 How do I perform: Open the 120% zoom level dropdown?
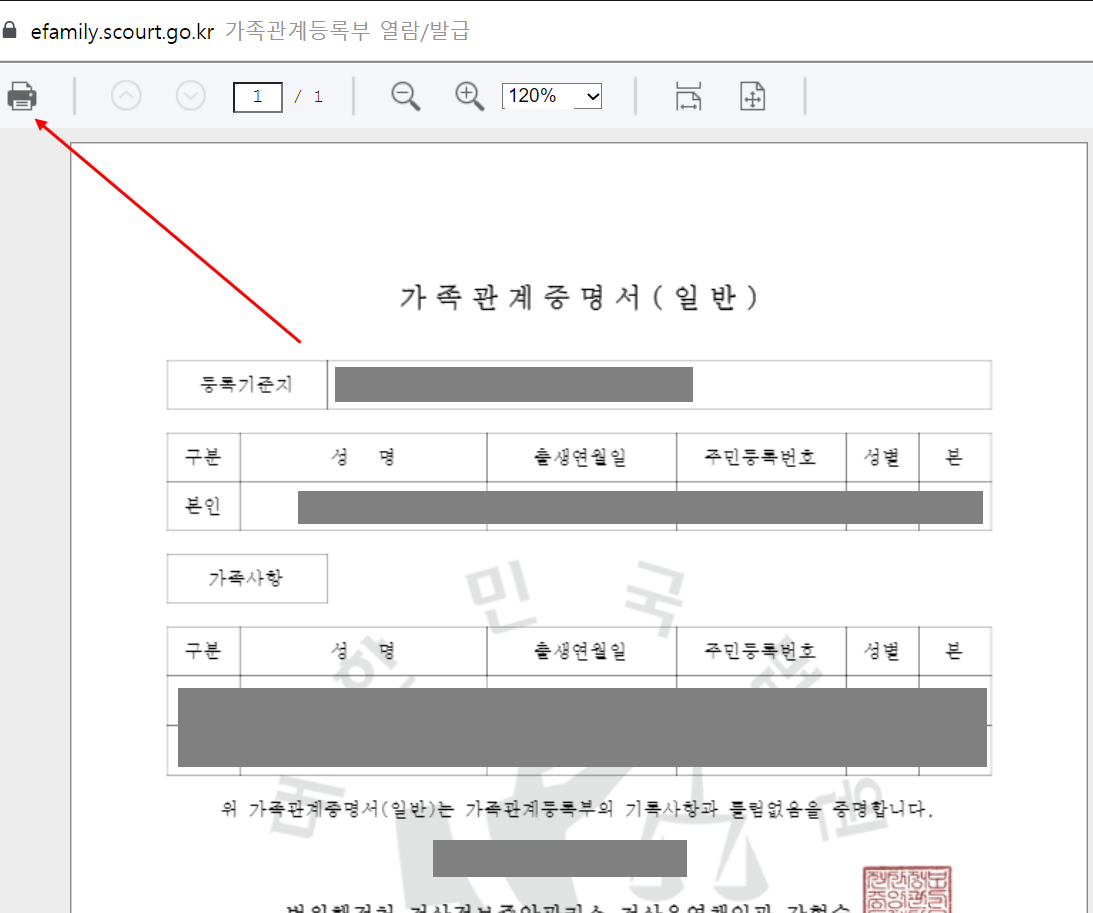pyautogui.click(x=551, y=96)
